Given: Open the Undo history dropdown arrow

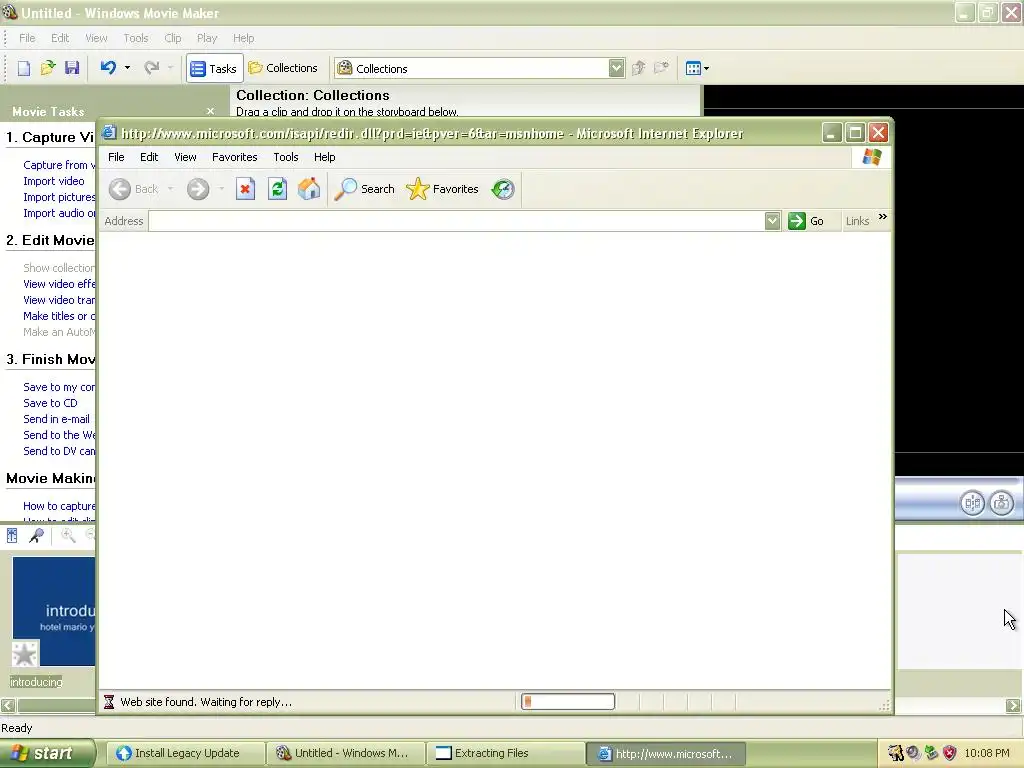Looking at the screenshot, I should pyautogui.click(x=127, y=67).
